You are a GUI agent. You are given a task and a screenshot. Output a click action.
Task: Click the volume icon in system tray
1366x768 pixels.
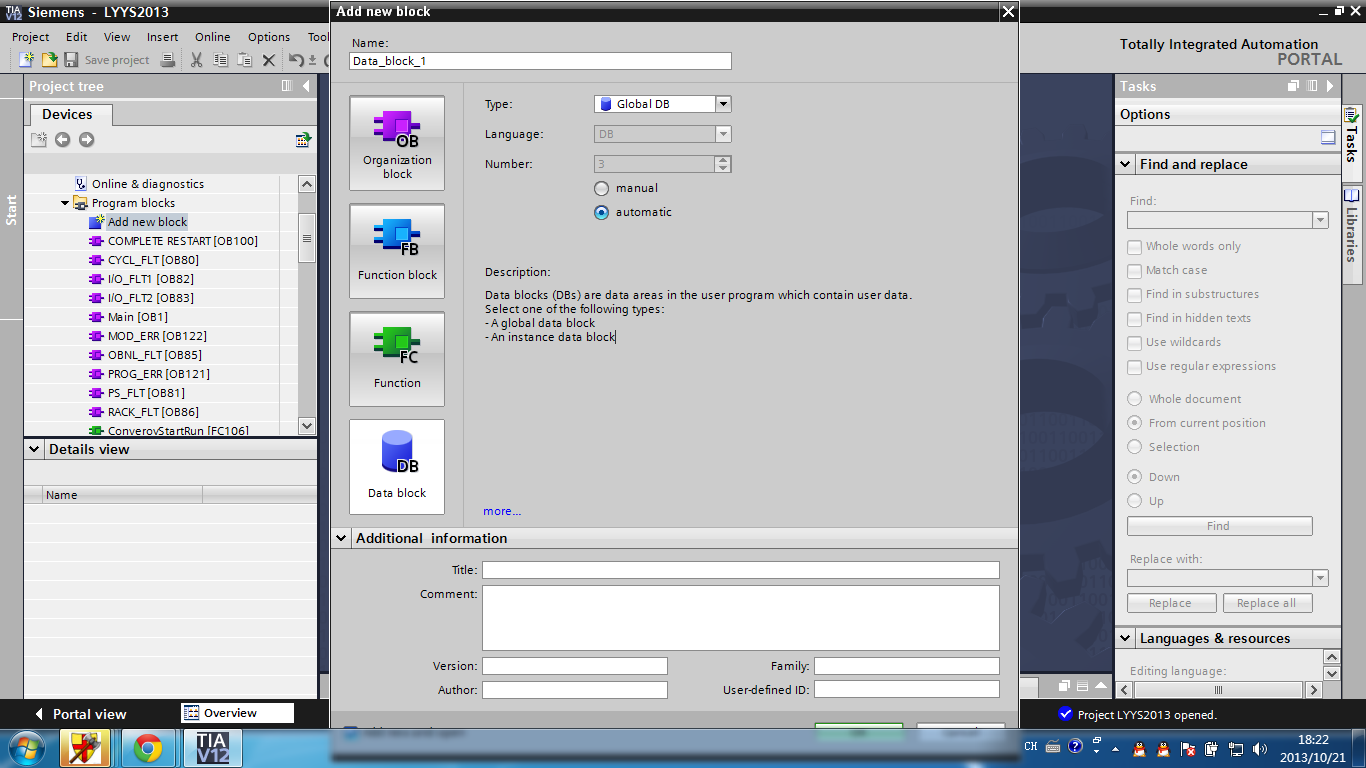pos(1259,748)
